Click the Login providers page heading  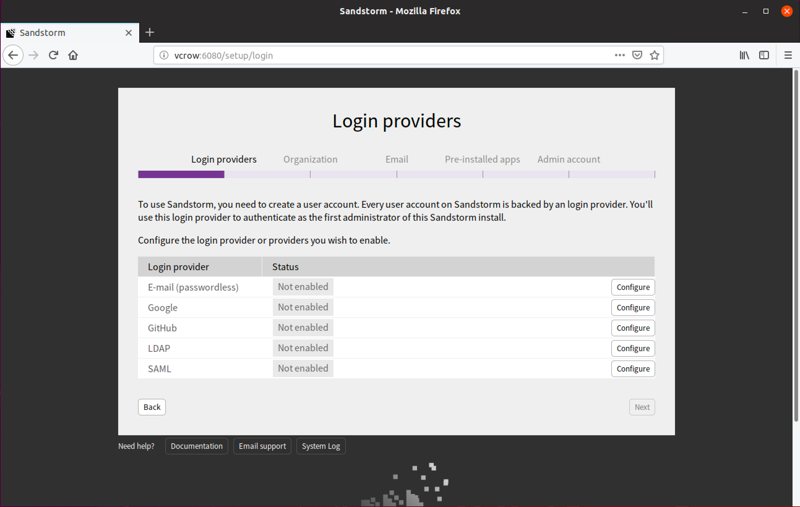(x=396, y=121)
